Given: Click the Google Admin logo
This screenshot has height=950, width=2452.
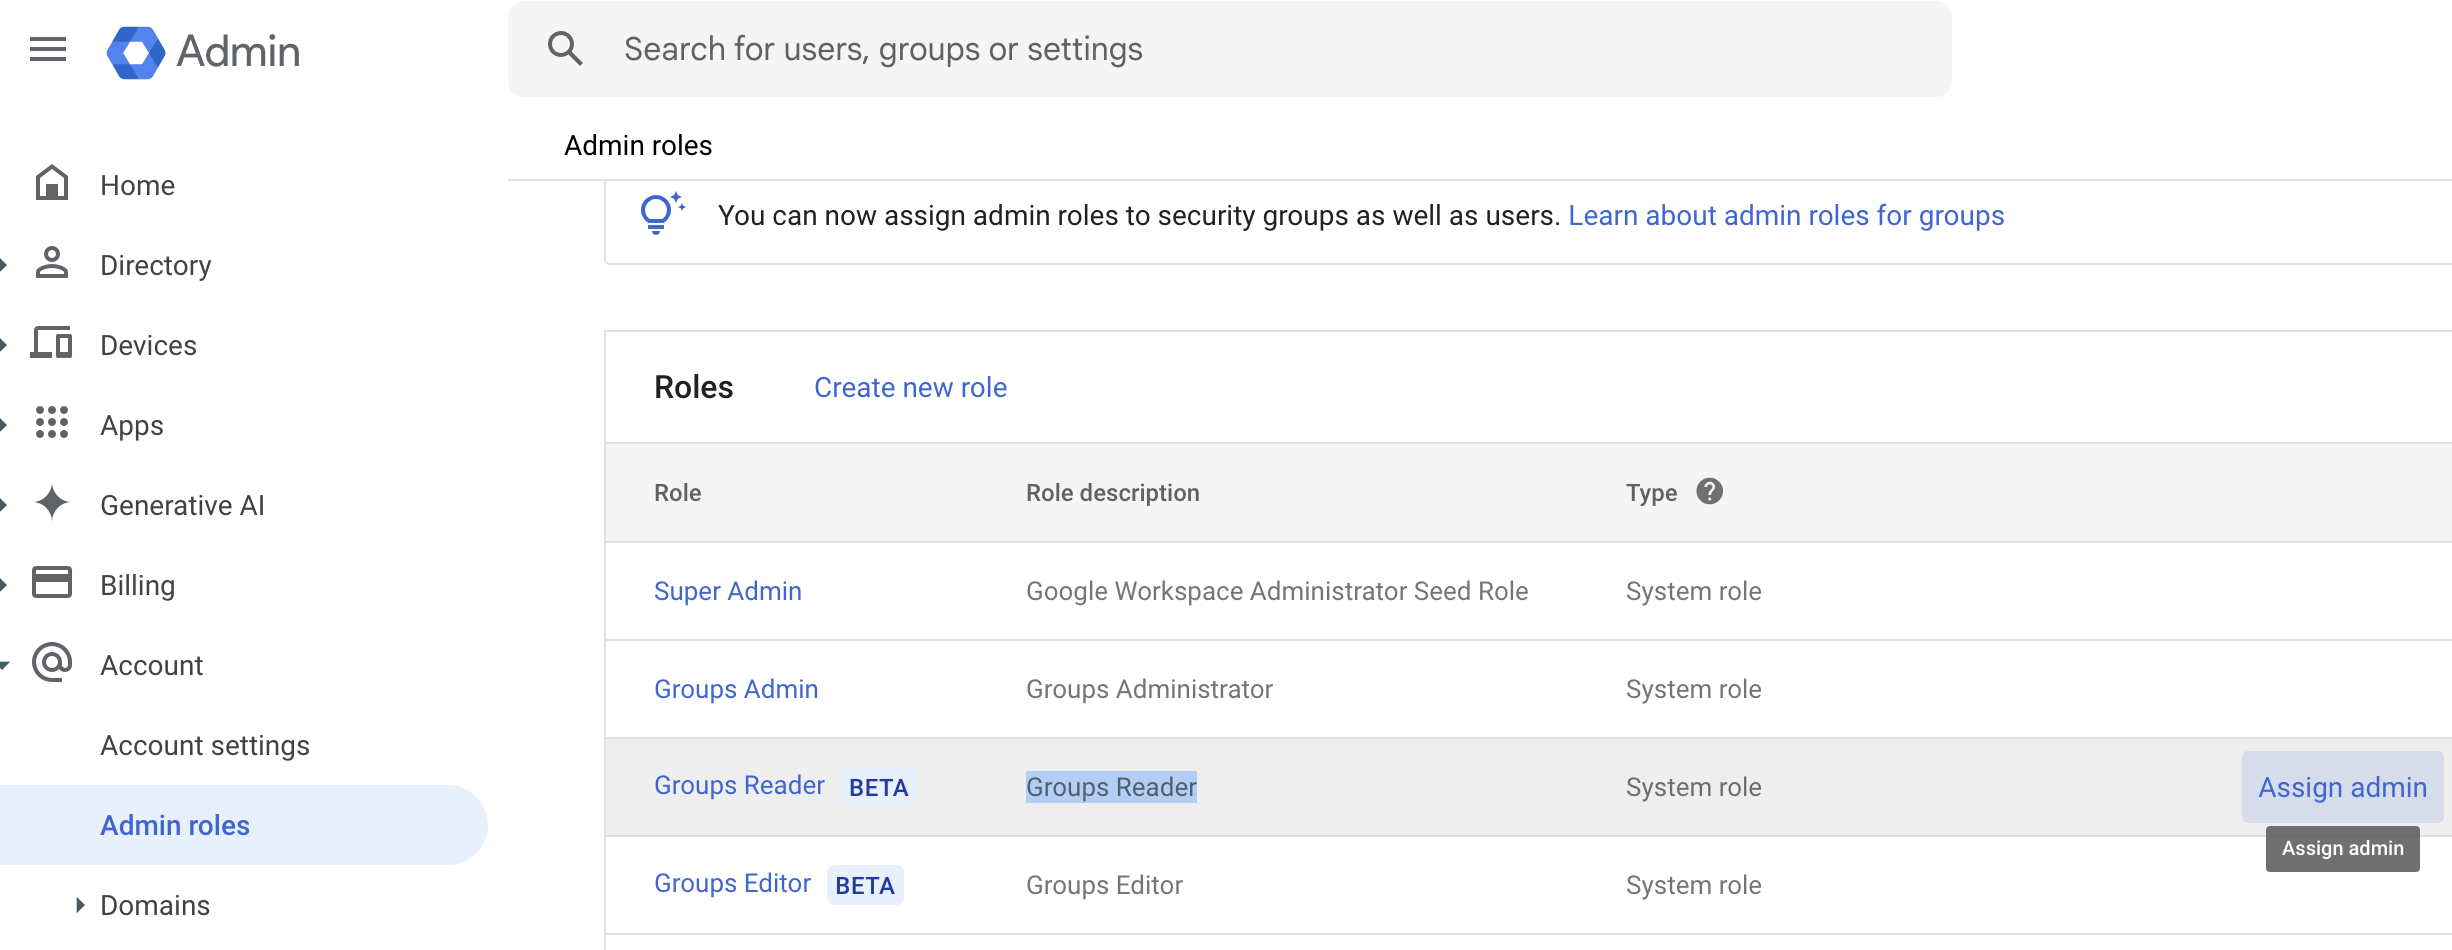Looking at the screenshot, I should tap(204, 51).
